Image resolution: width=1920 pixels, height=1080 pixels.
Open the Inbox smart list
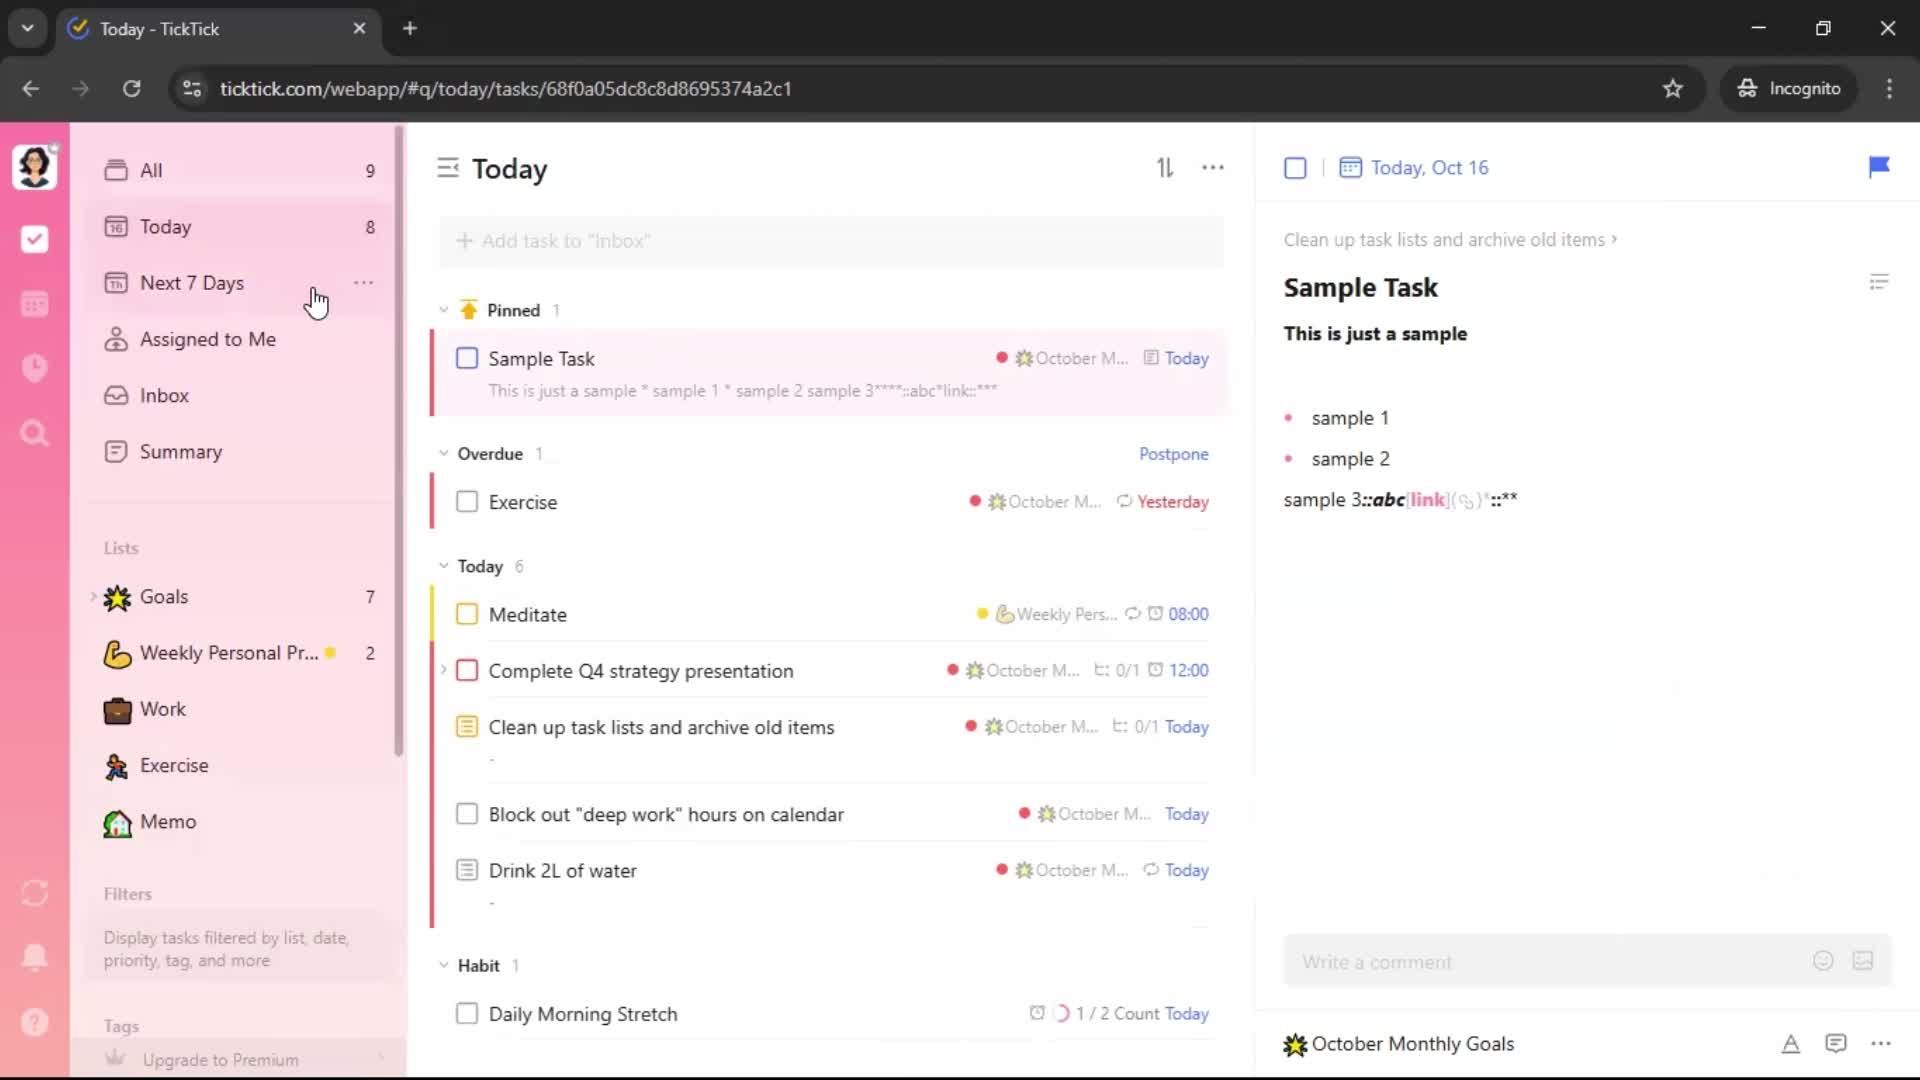point(164,396)
